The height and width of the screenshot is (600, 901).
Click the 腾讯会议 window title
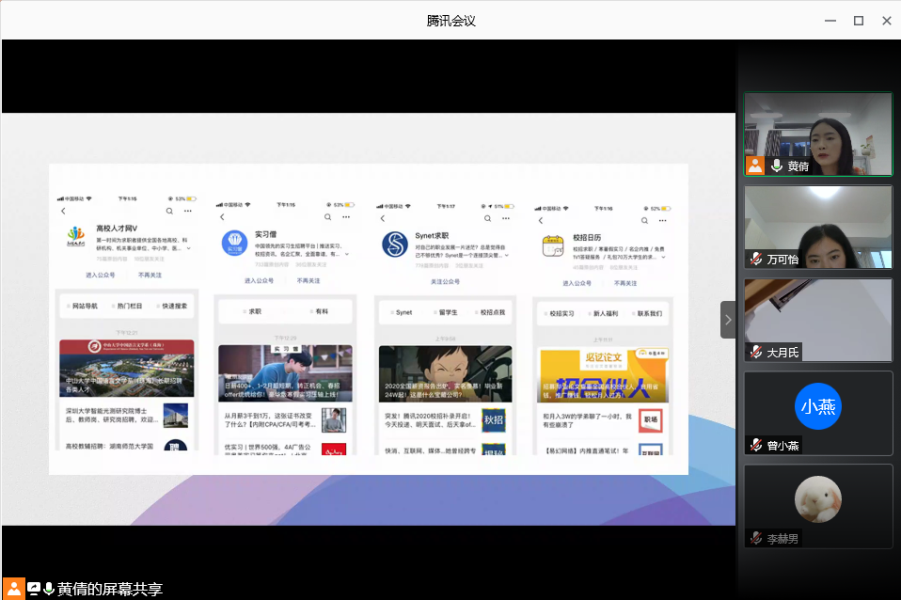pyautogui.click(x=450, y=21)
